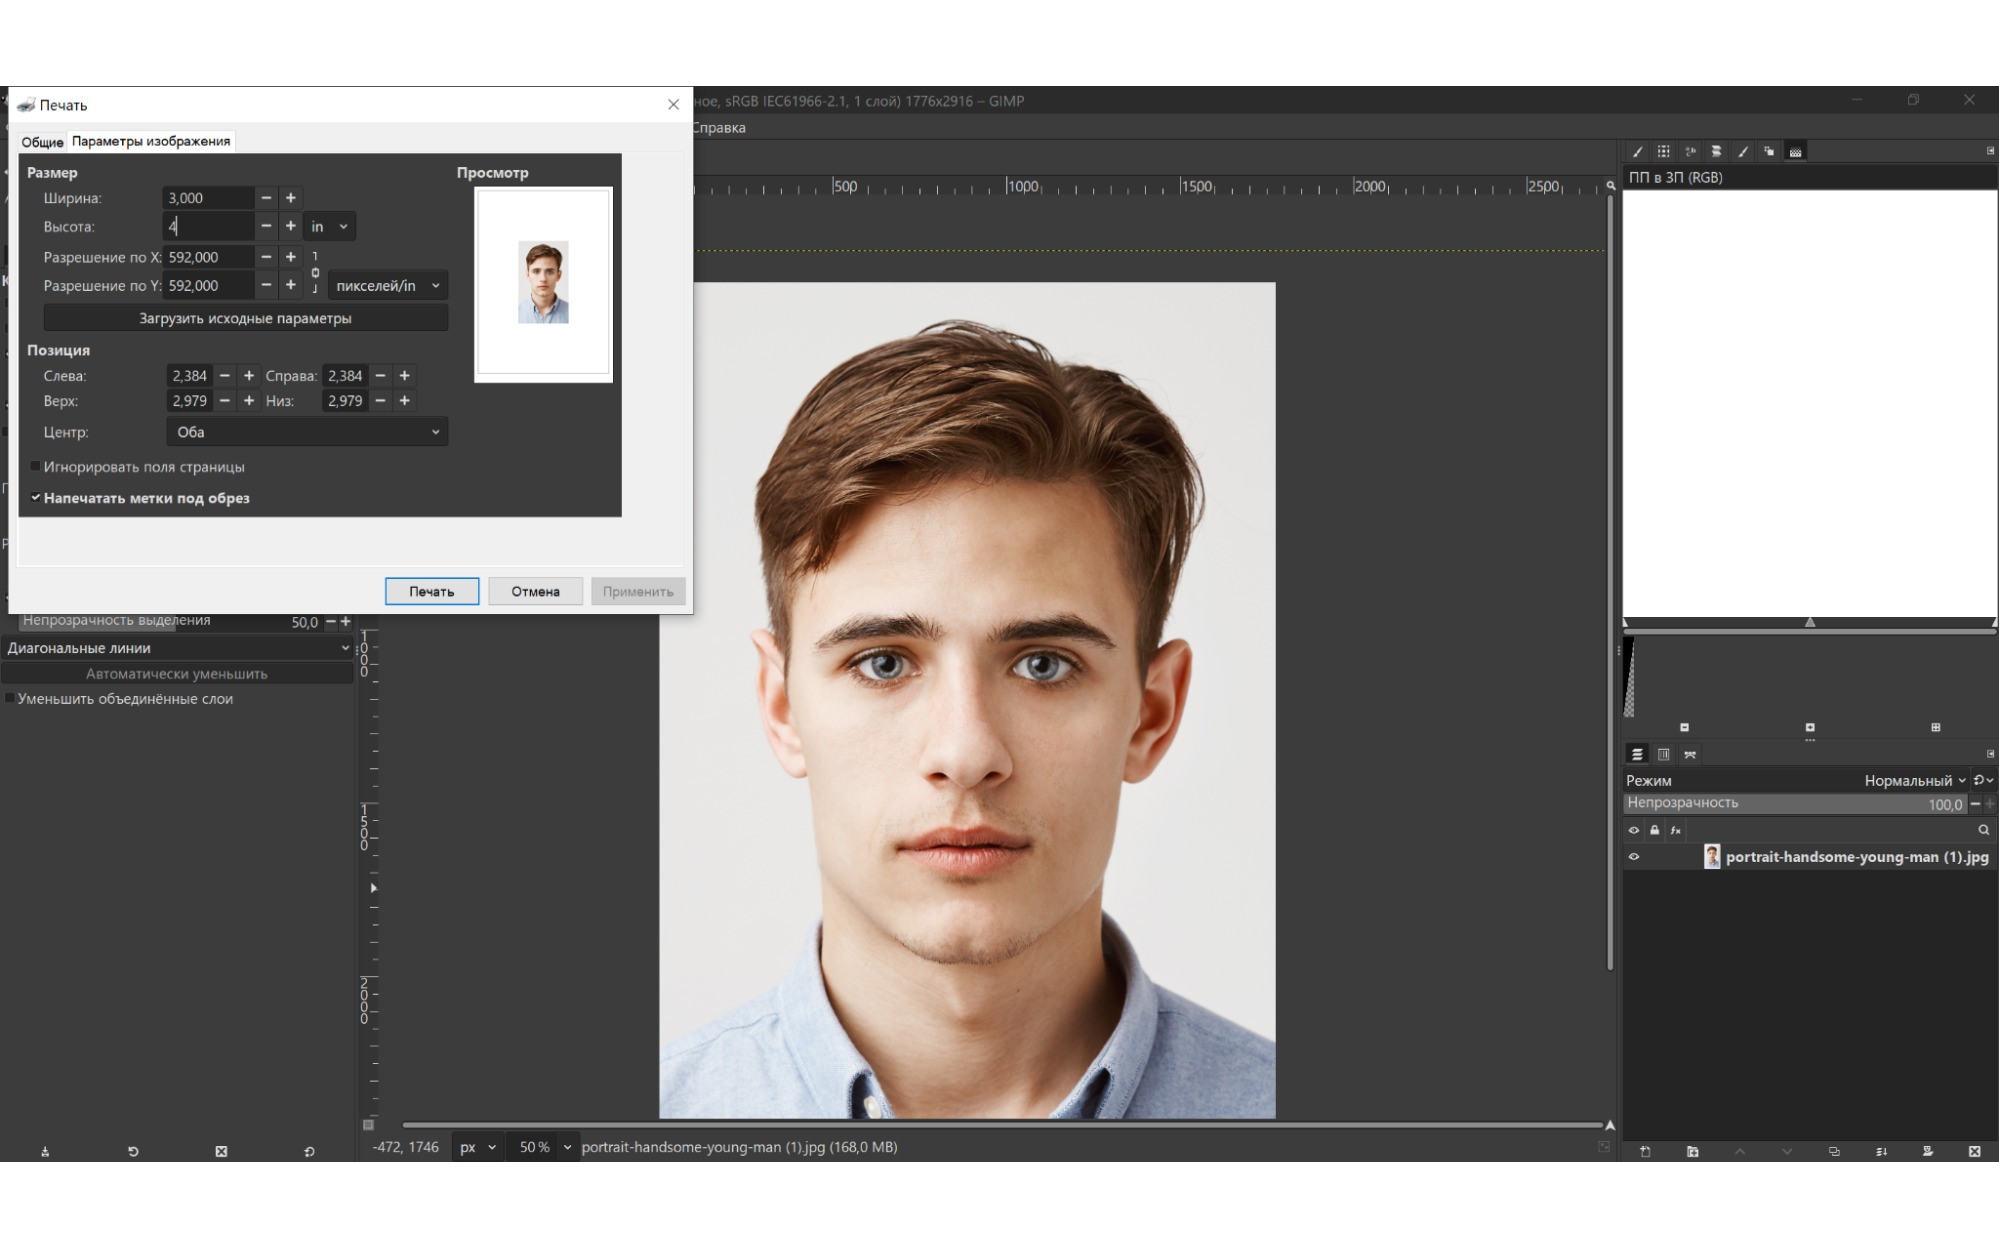Increase Ширина with the plus stepper
This screenshot has height=1249, width=1999.
(x=291, y=198)
